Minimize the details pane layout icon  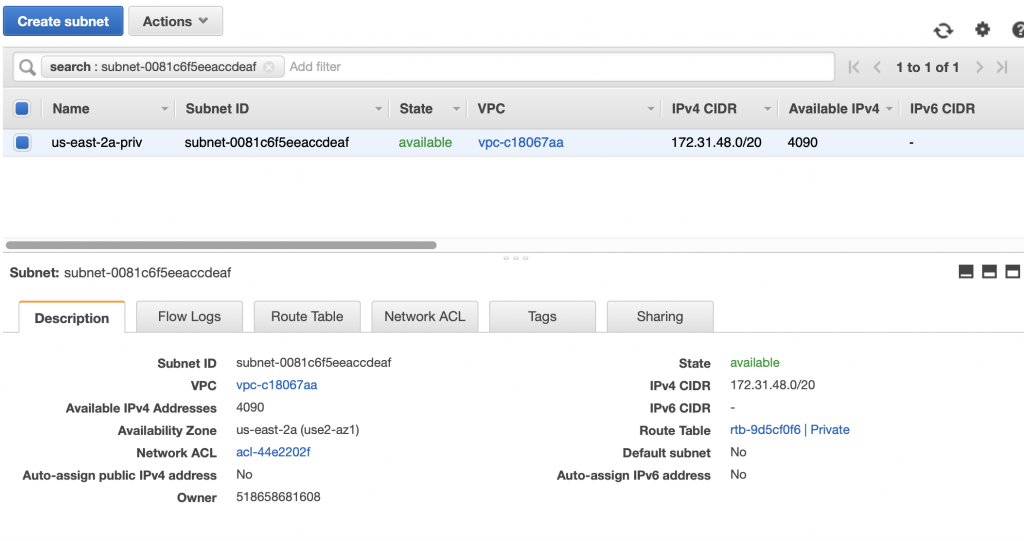966,272
